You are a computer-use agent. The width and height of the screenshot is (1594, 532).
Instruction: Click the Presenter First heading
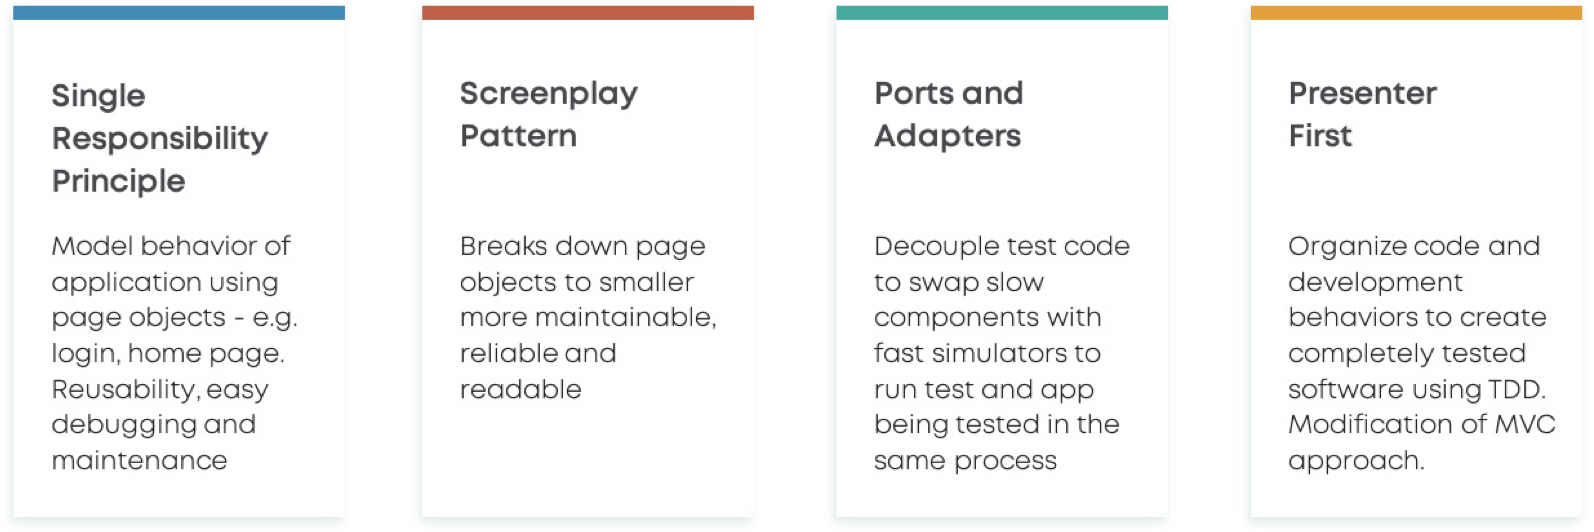1362,114
